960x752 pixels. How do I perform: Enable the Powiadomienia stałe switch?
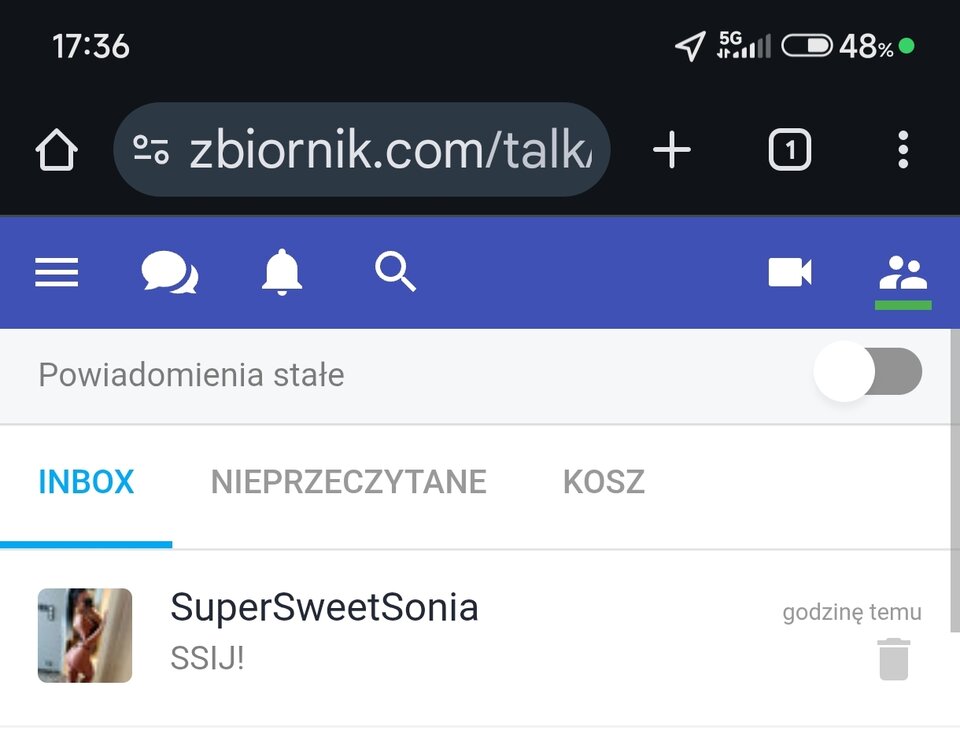pyautogui.click(x=868, y=372)
